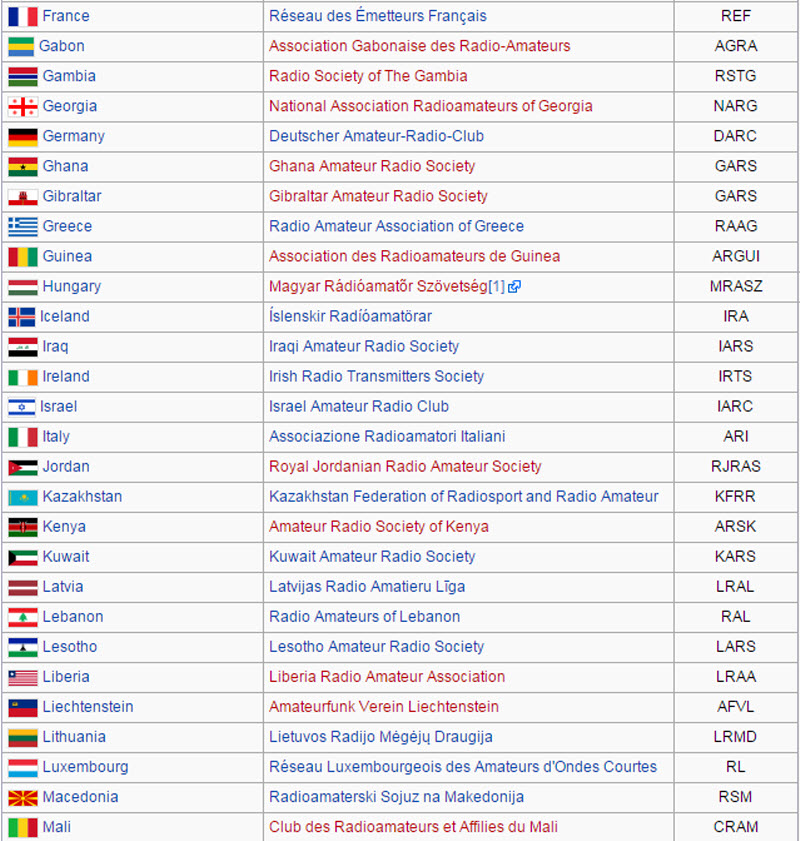Viewport: 800px width, 841px height.
Task: Open the Amateur Radio Society of Kenya link
Action: pyautogui.click(x=379, y=527)
